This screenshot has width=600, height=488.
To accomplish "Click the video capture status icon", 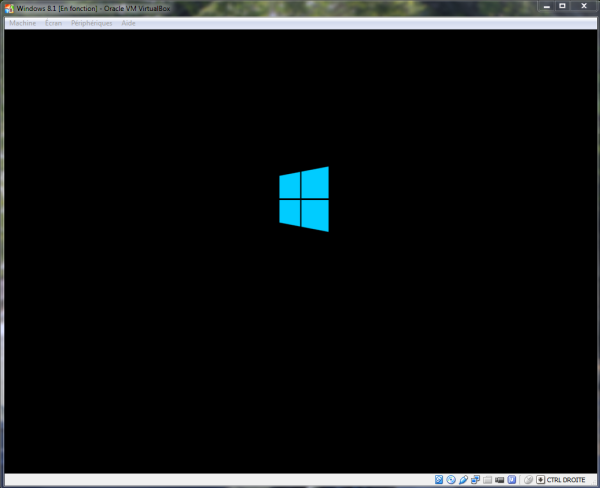I will (x=500, y=480).
